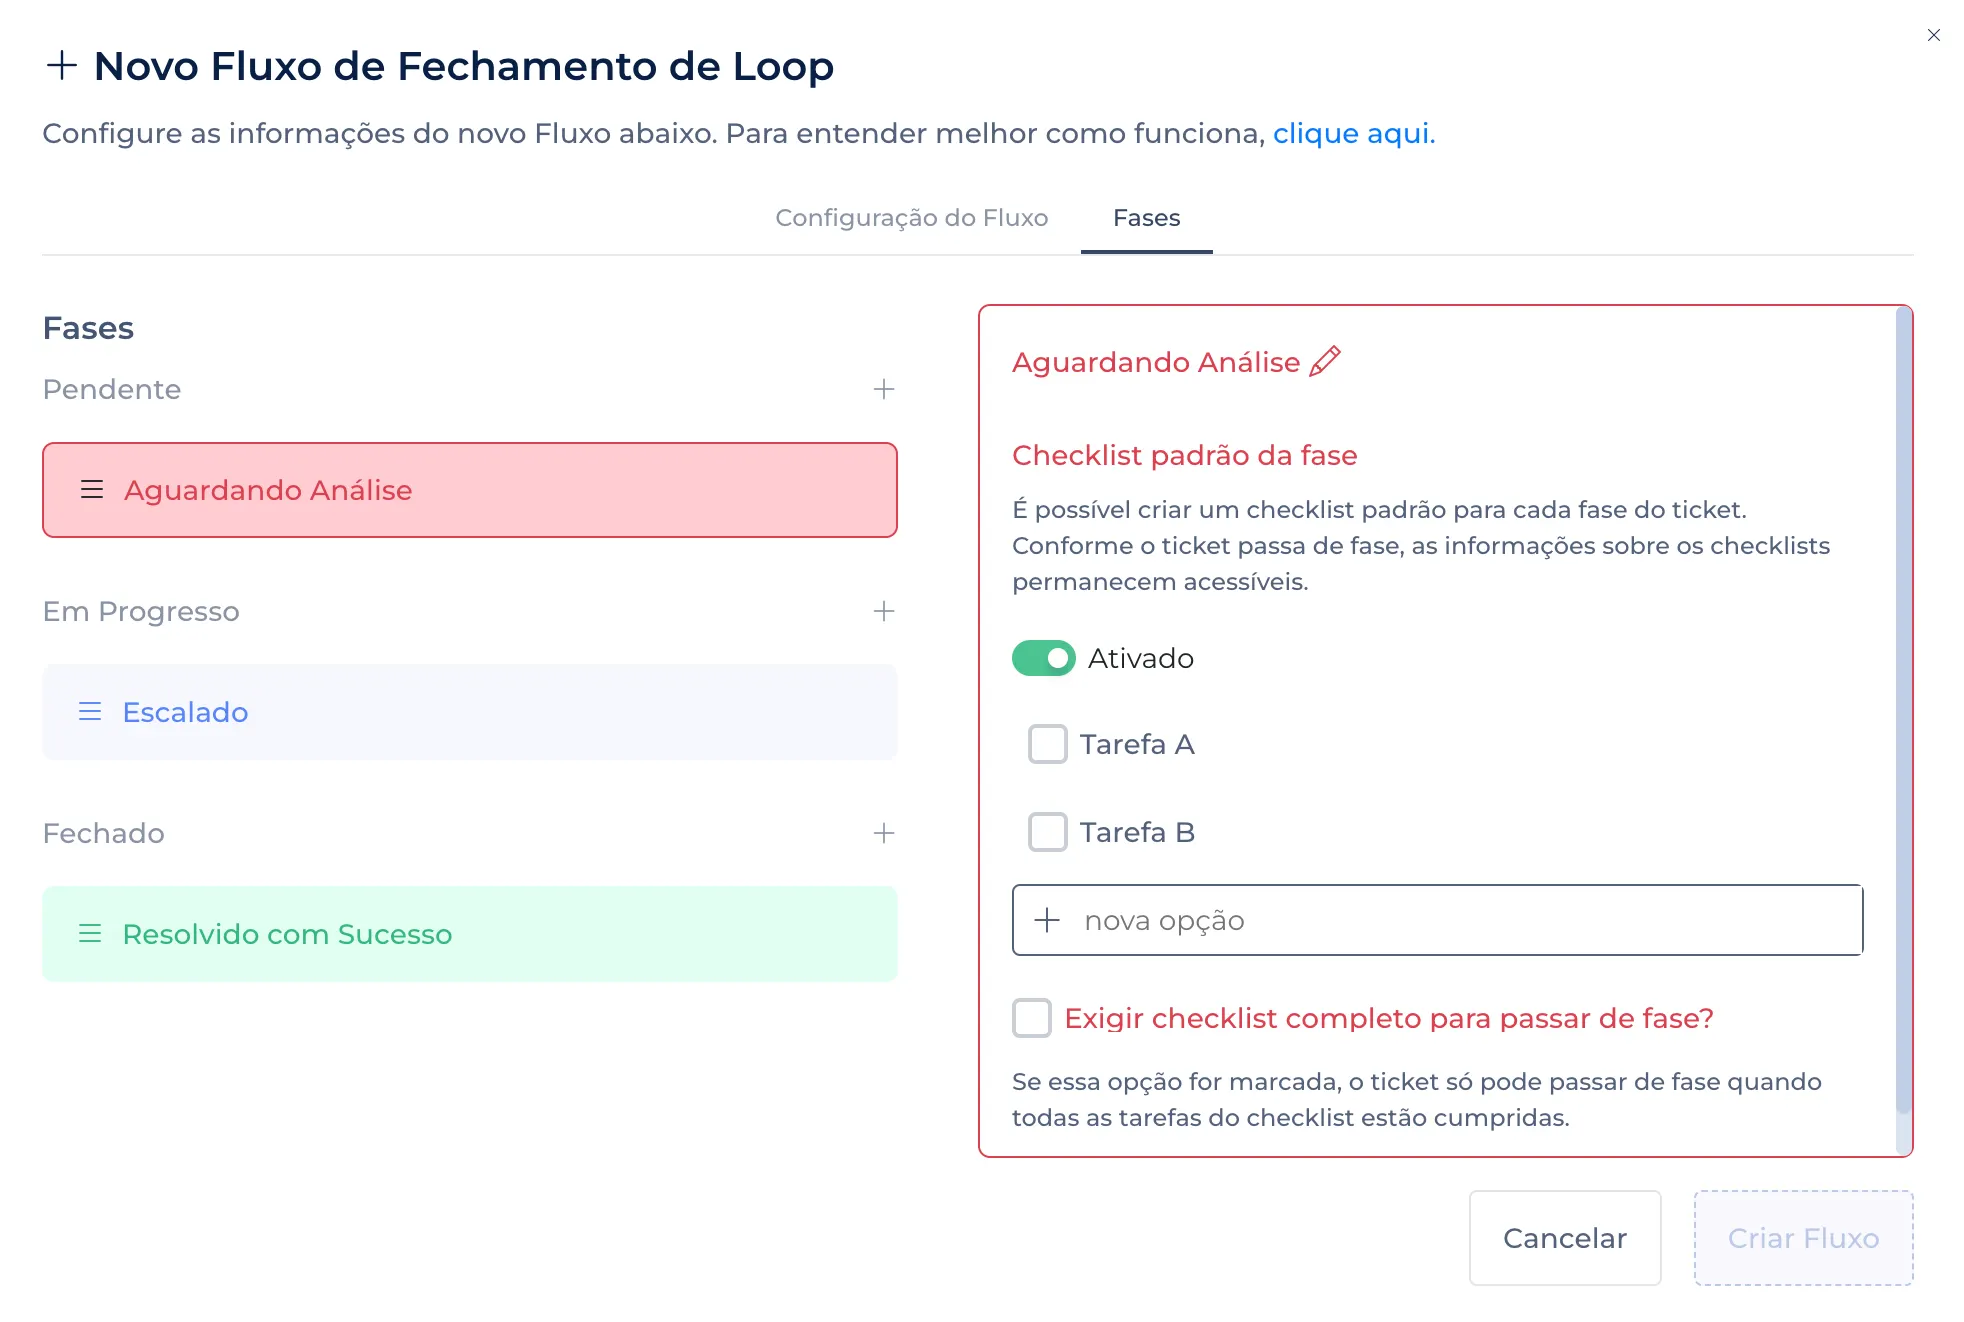The image size is (1964, 1322).
Task: Click the plus icon in nova opção field
Action: coord(1047,920)
